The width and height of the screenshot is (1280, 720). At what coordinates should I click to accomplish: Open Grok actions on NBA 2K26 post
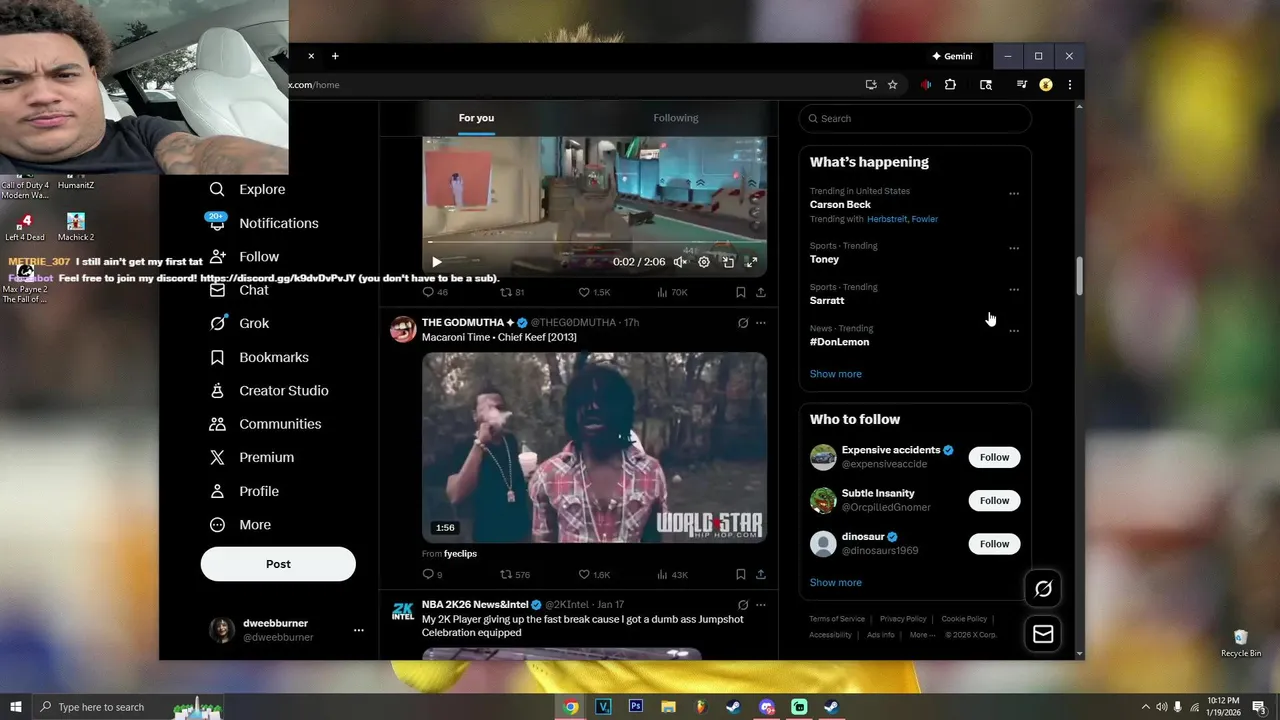[742, 605]
